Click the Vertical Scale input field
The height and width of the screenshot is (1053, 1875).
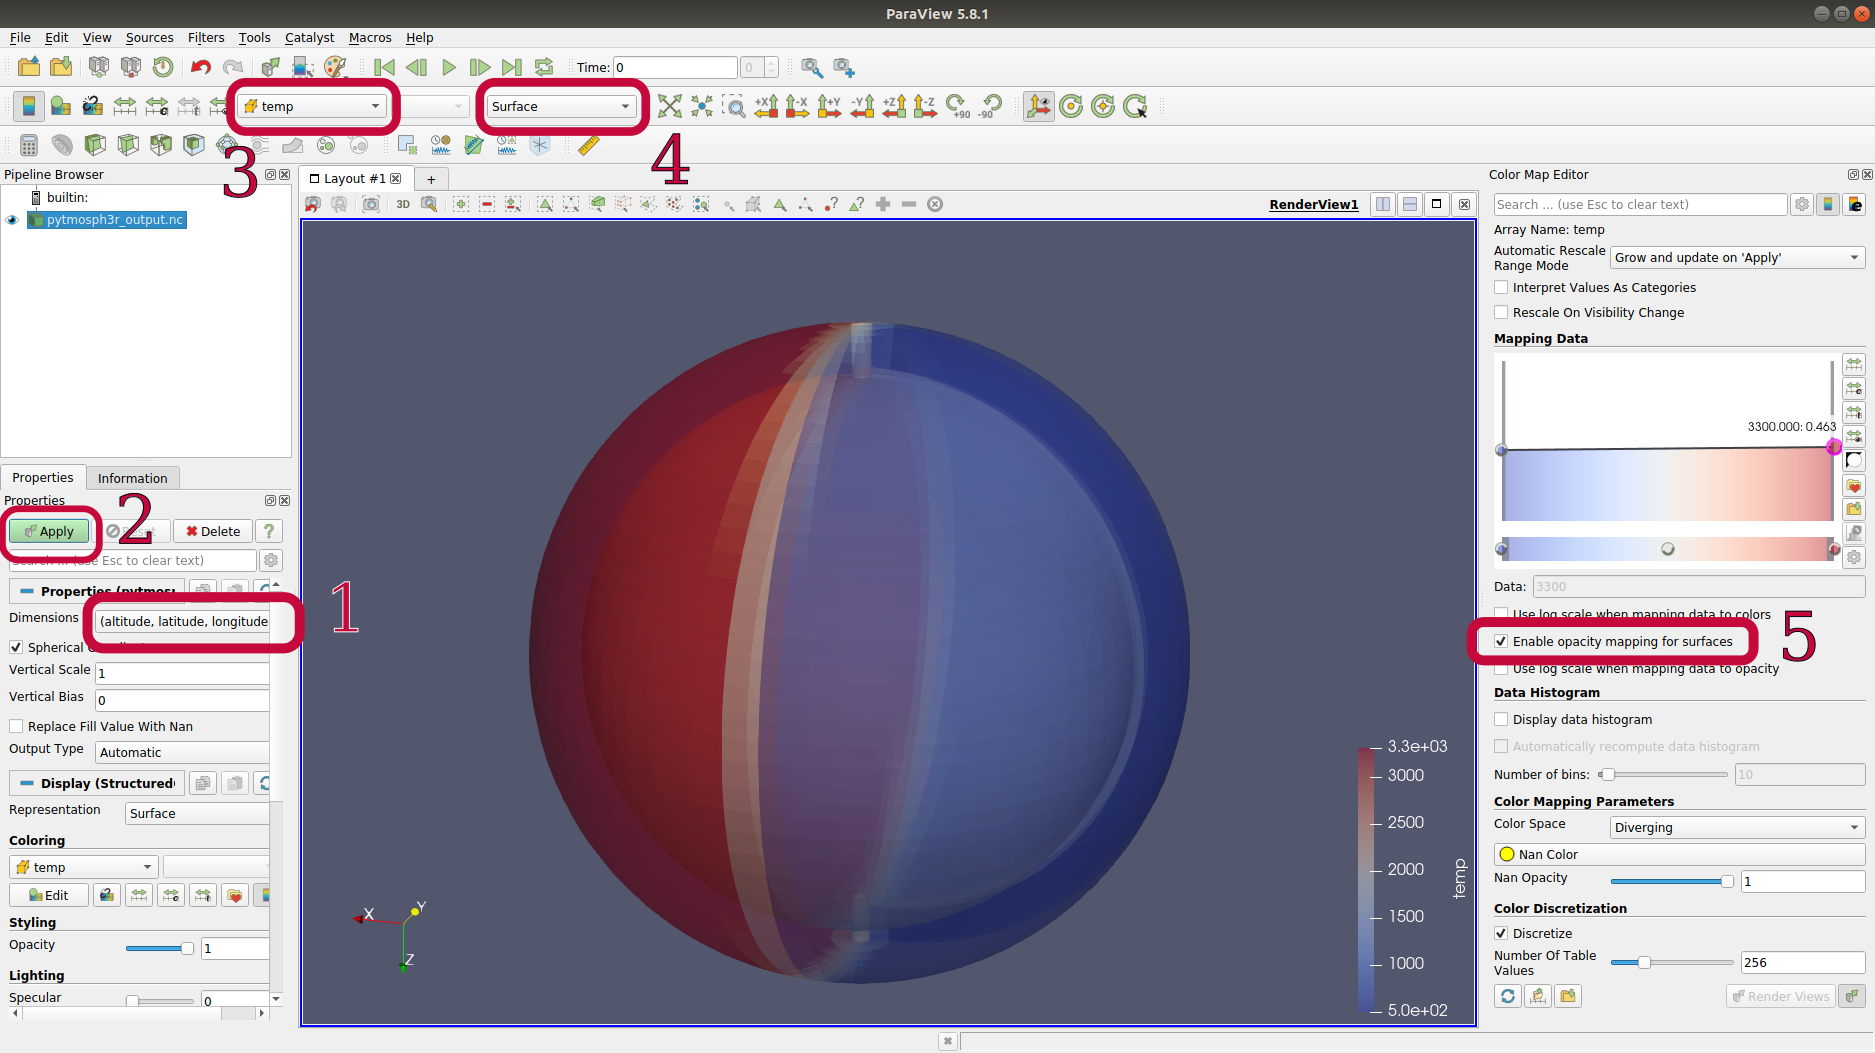click(182, 673)
